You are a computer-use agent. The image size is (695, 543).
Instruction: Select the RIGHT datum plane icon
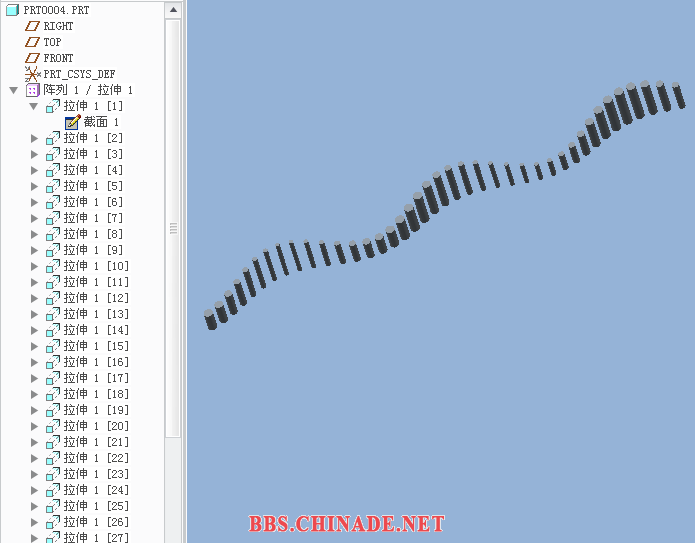coord(32,26)
